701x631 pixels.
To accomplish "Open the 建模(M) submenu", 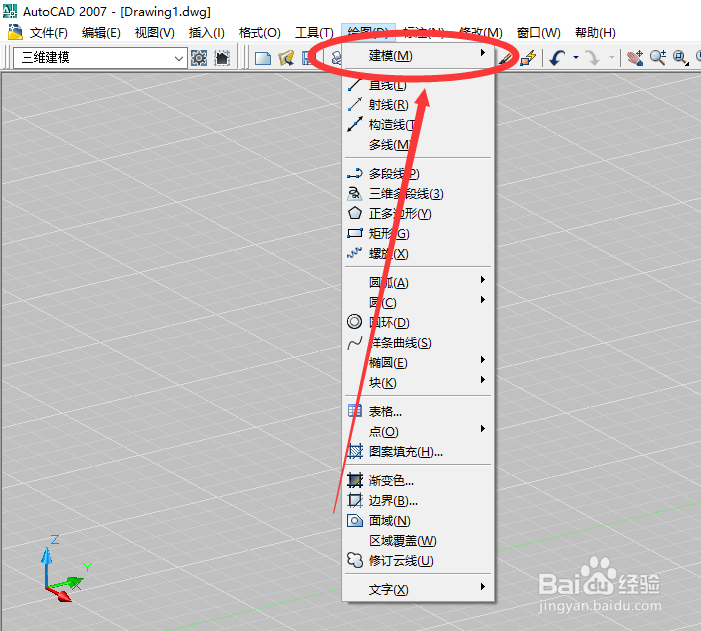I will (x=418, y=56).
